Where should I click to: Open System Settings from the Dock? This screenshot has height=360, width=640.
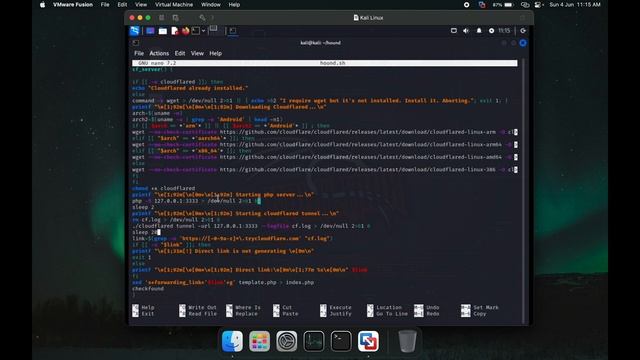(x=287, y=341)
